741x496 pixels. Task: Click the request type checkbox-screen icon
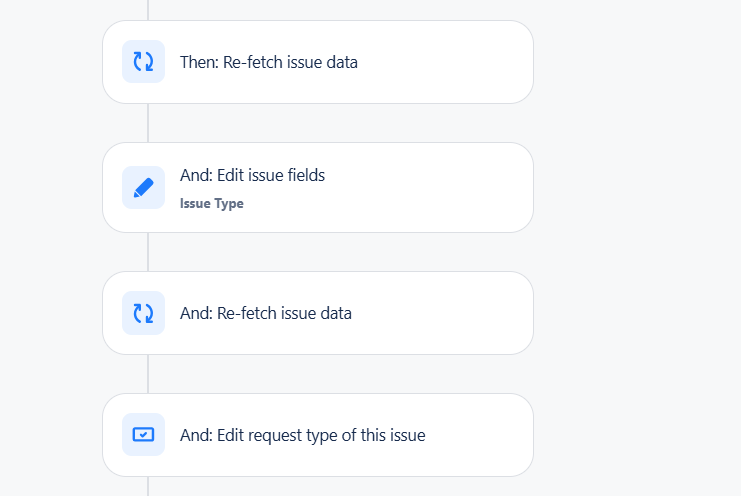click(143, 435)
